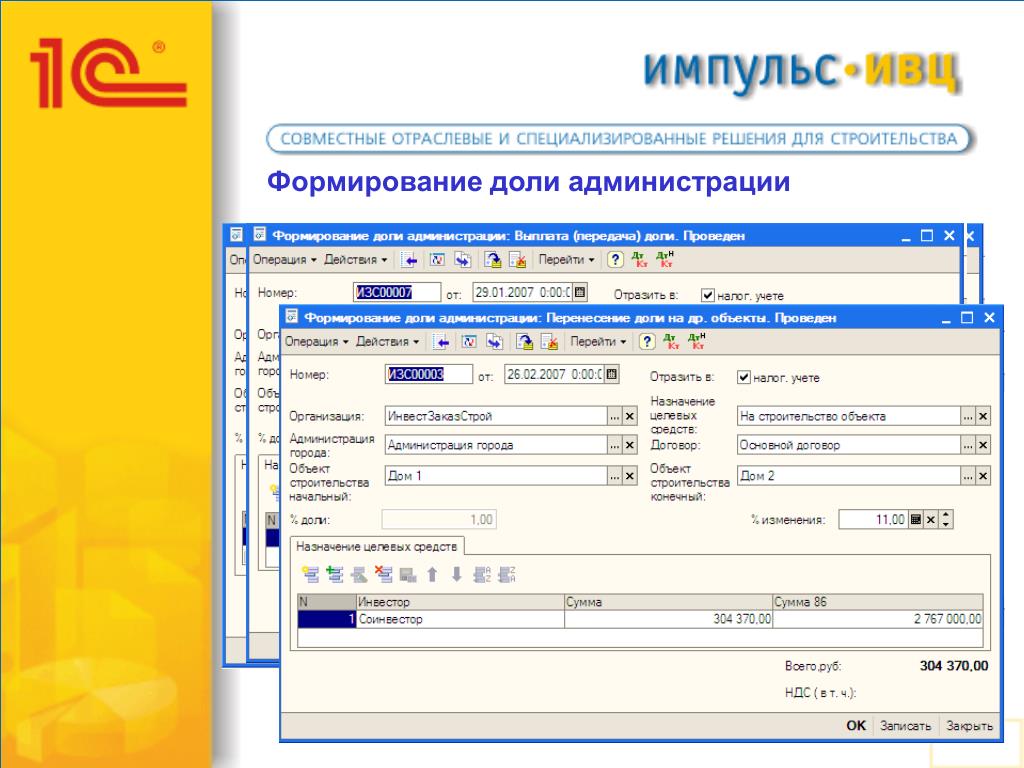Click the Записать button
1024x768 pixels.
point(905,726)
